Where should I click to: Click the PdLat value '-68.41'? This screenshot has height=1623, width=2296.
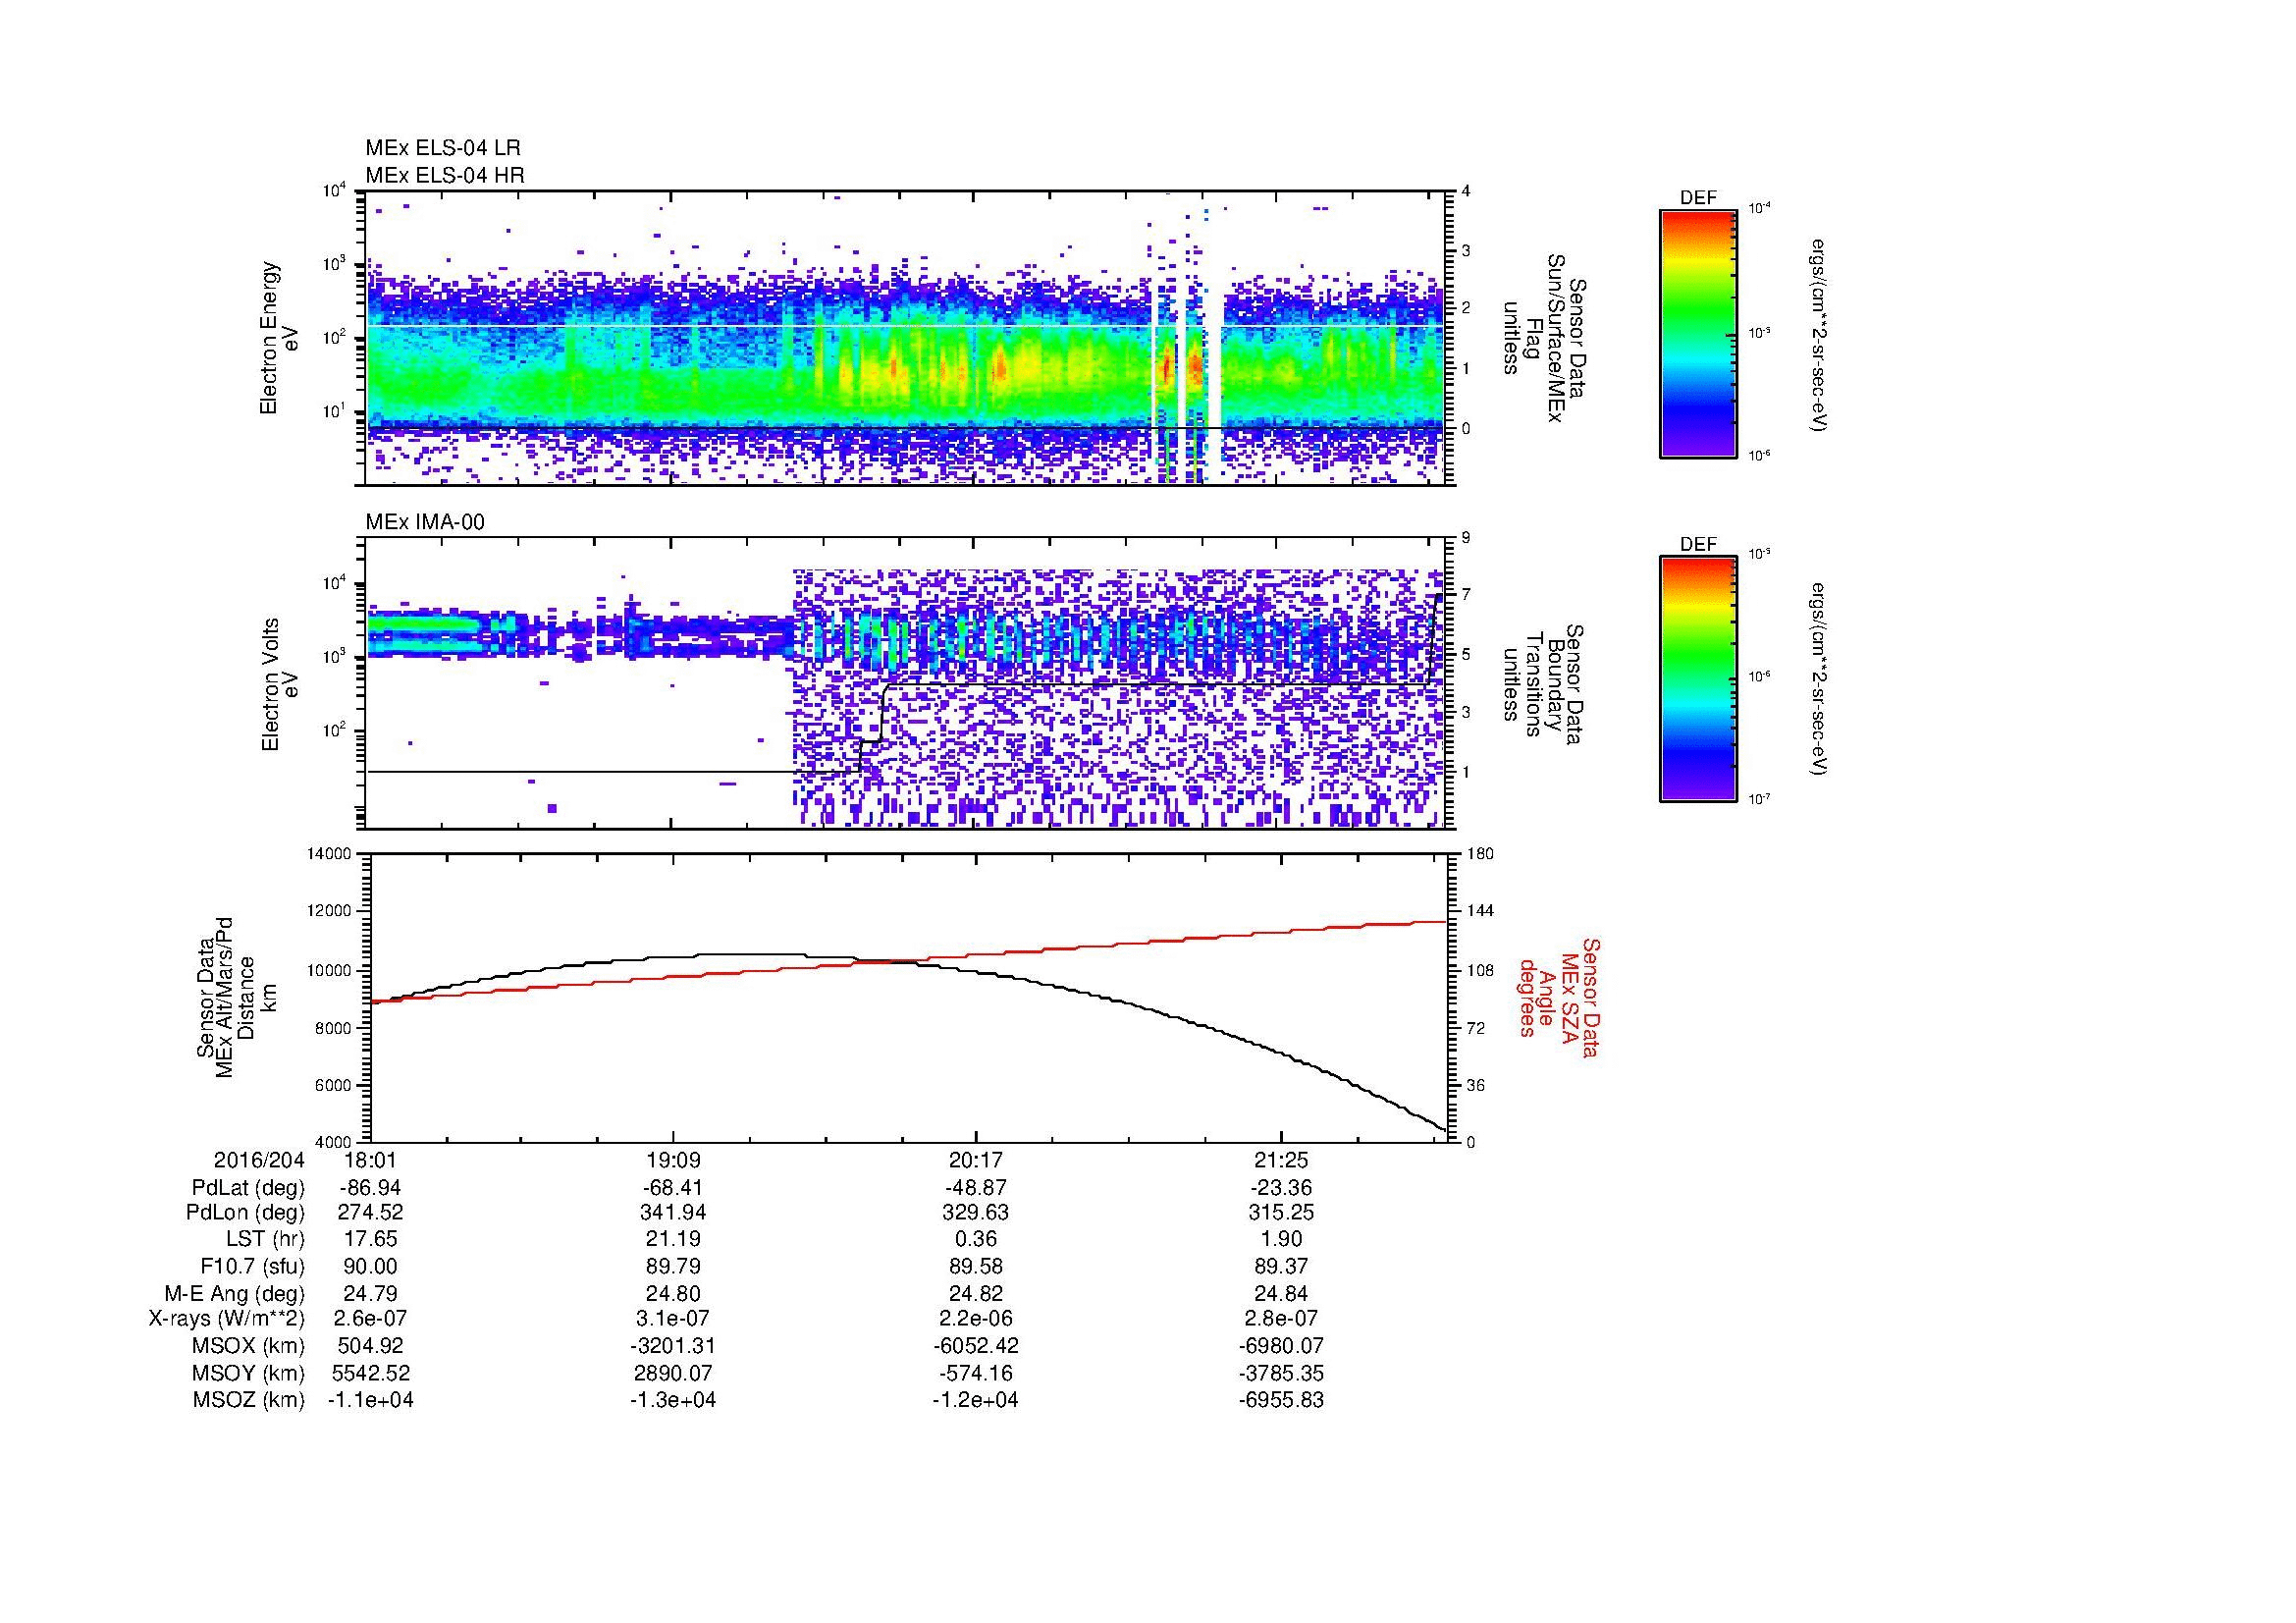[674, 1188]
